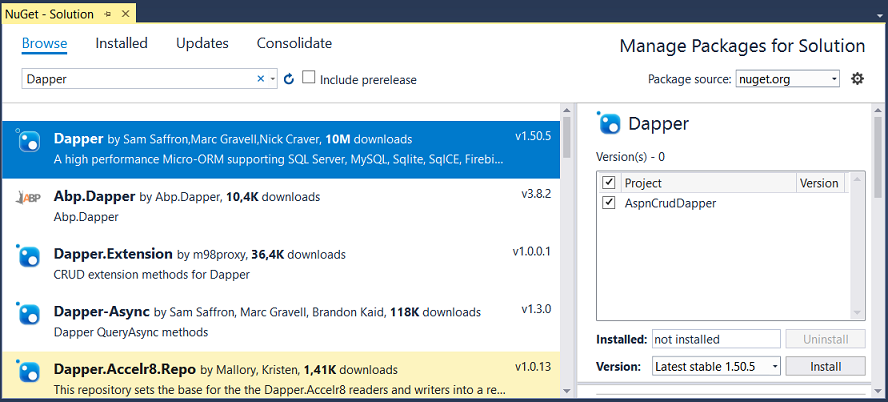Click the v3.8.2 version label
Screen dimensions: 888x402
point(536,194)
